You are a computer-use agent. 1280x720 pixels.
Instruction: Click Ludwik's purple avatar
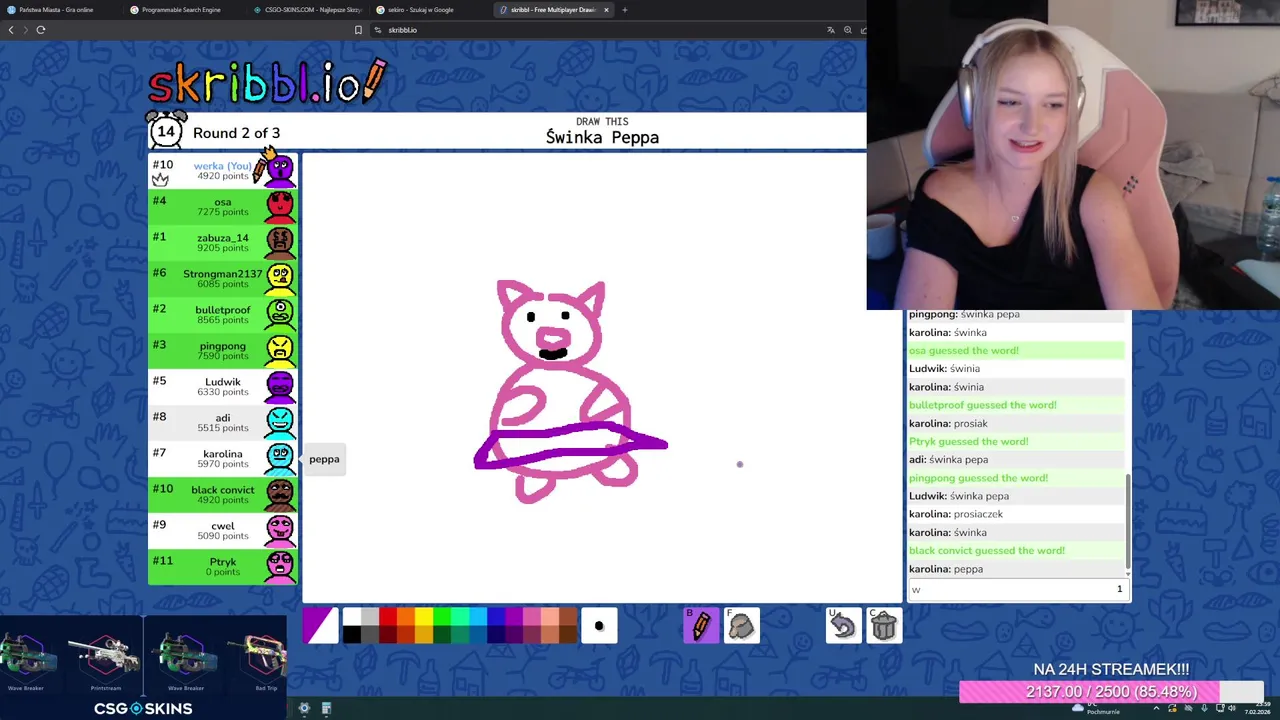pos(280,386)
